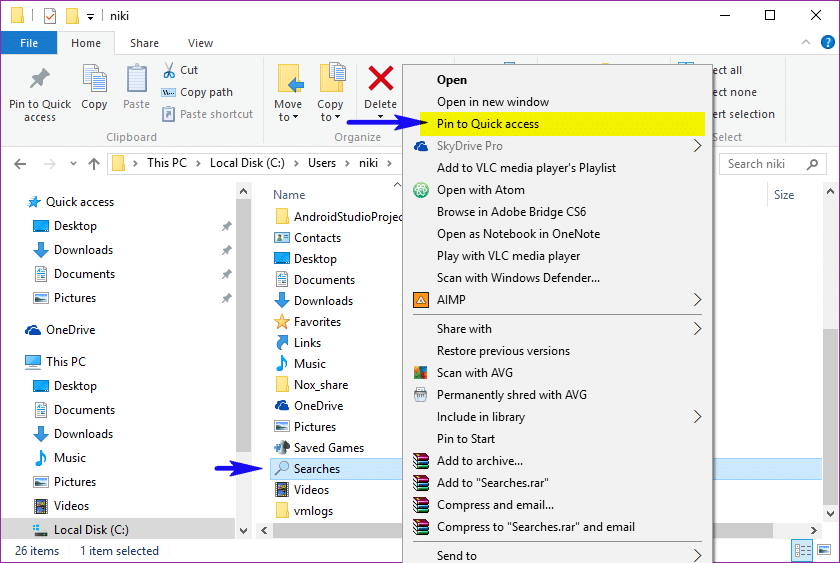Switch to the View tab

click(x=200, y=43)
